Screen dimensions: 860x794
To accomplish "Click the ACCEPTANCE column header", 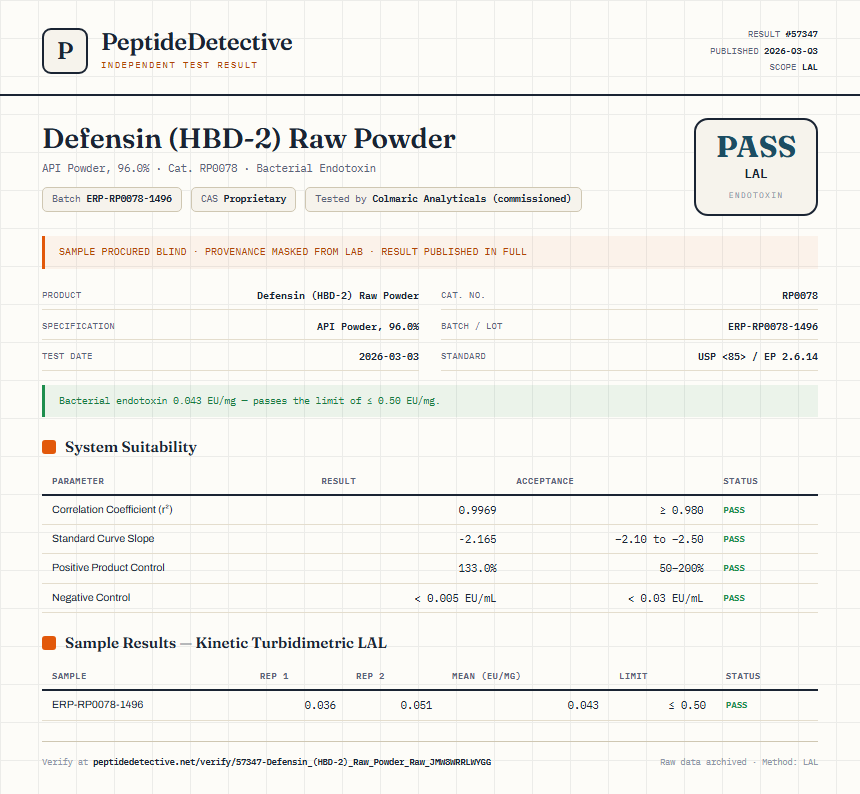I will pyautogui.click(x=545, y=481).
